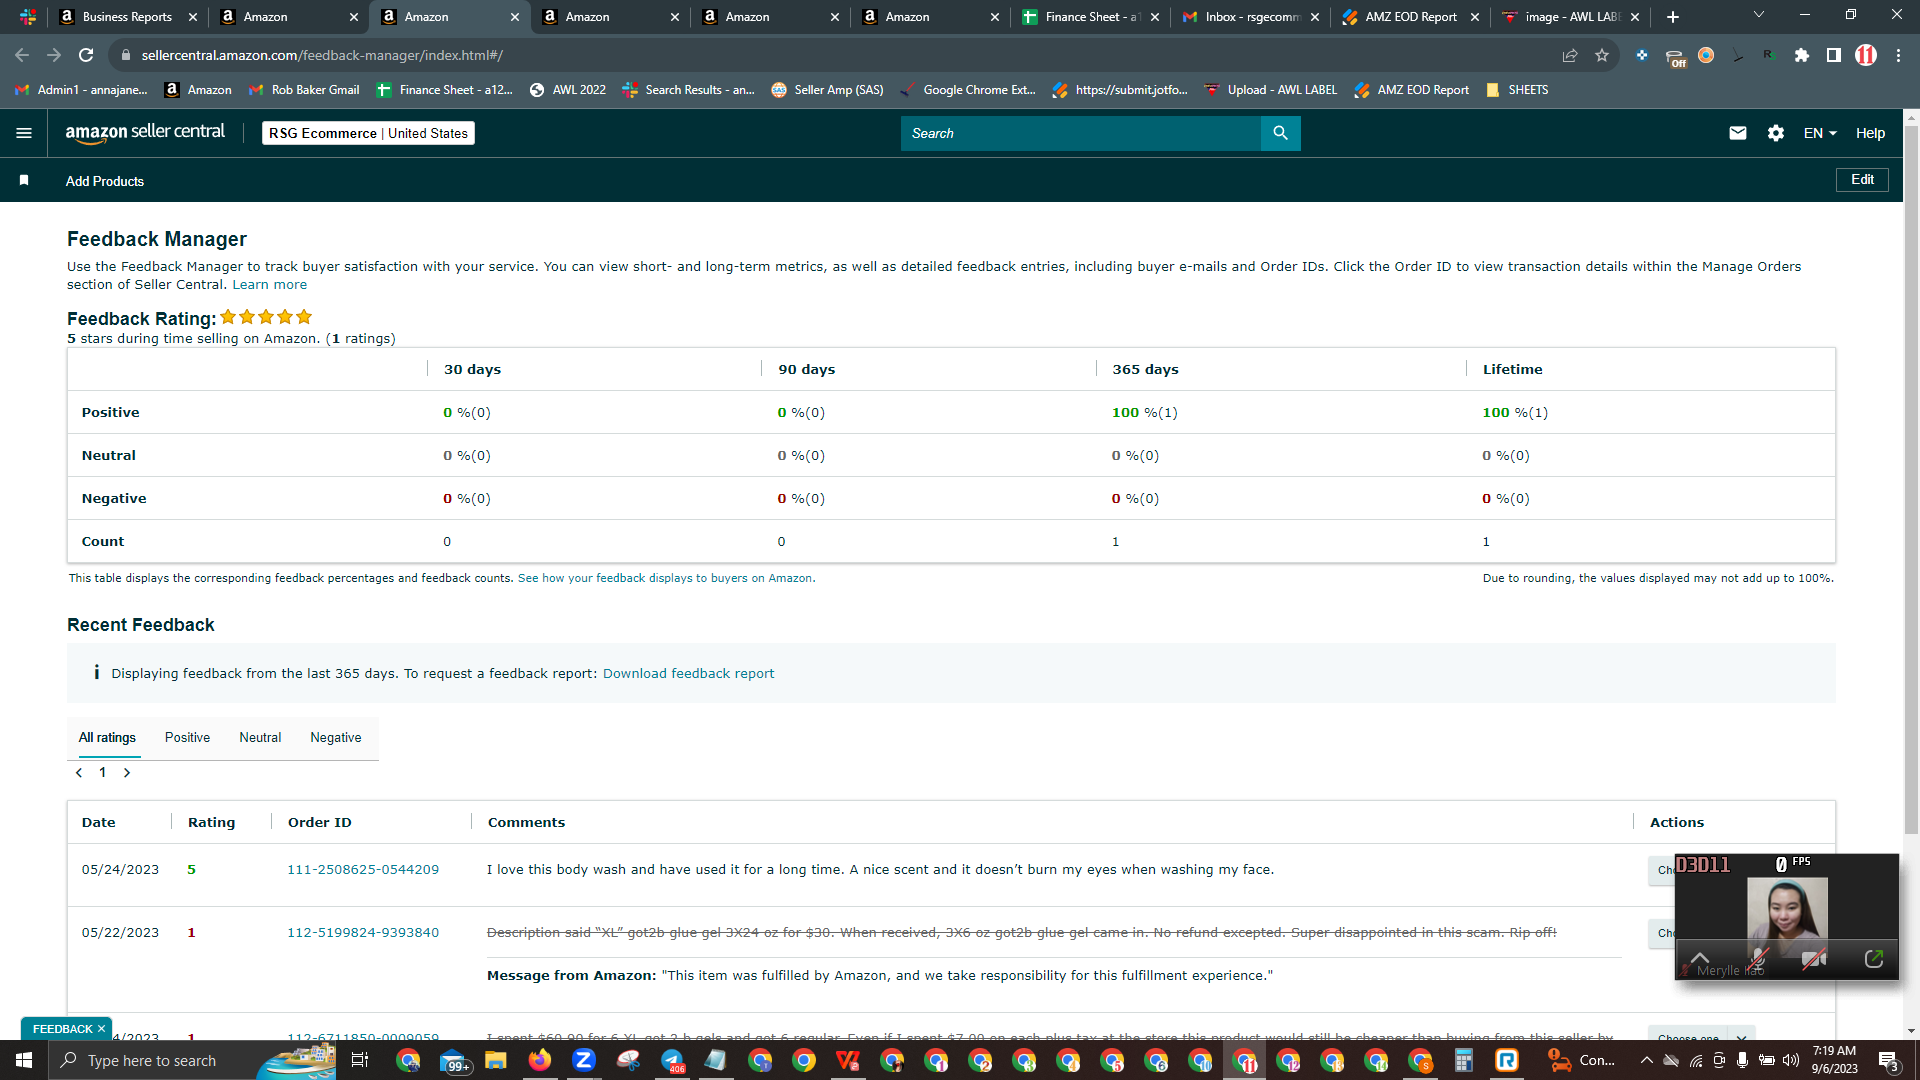Open File Explorer from the taskbar

(x=496, y=1060)
